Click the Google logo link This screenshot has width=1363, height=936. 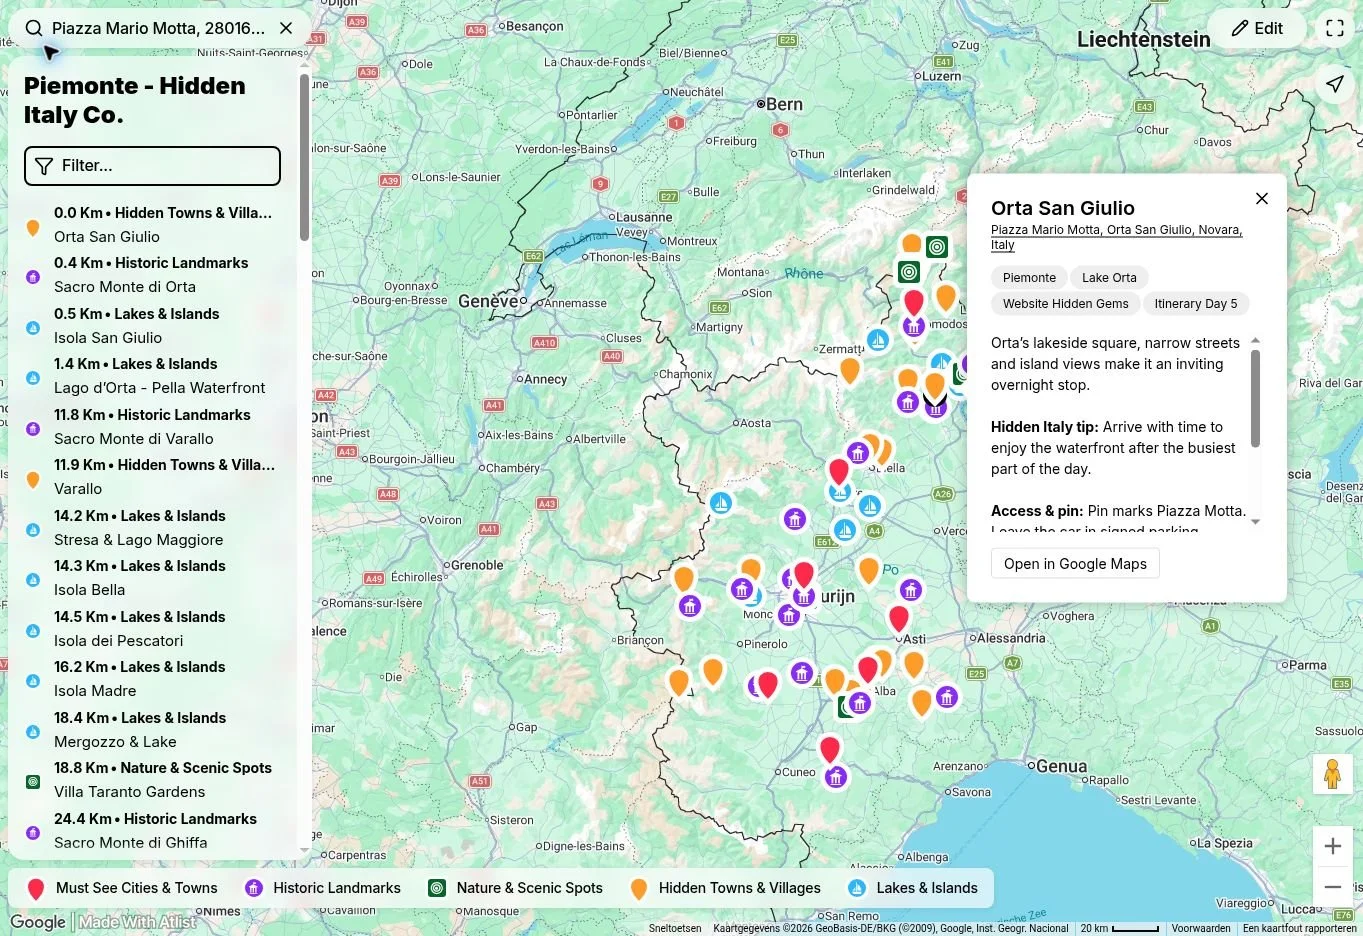38,922
